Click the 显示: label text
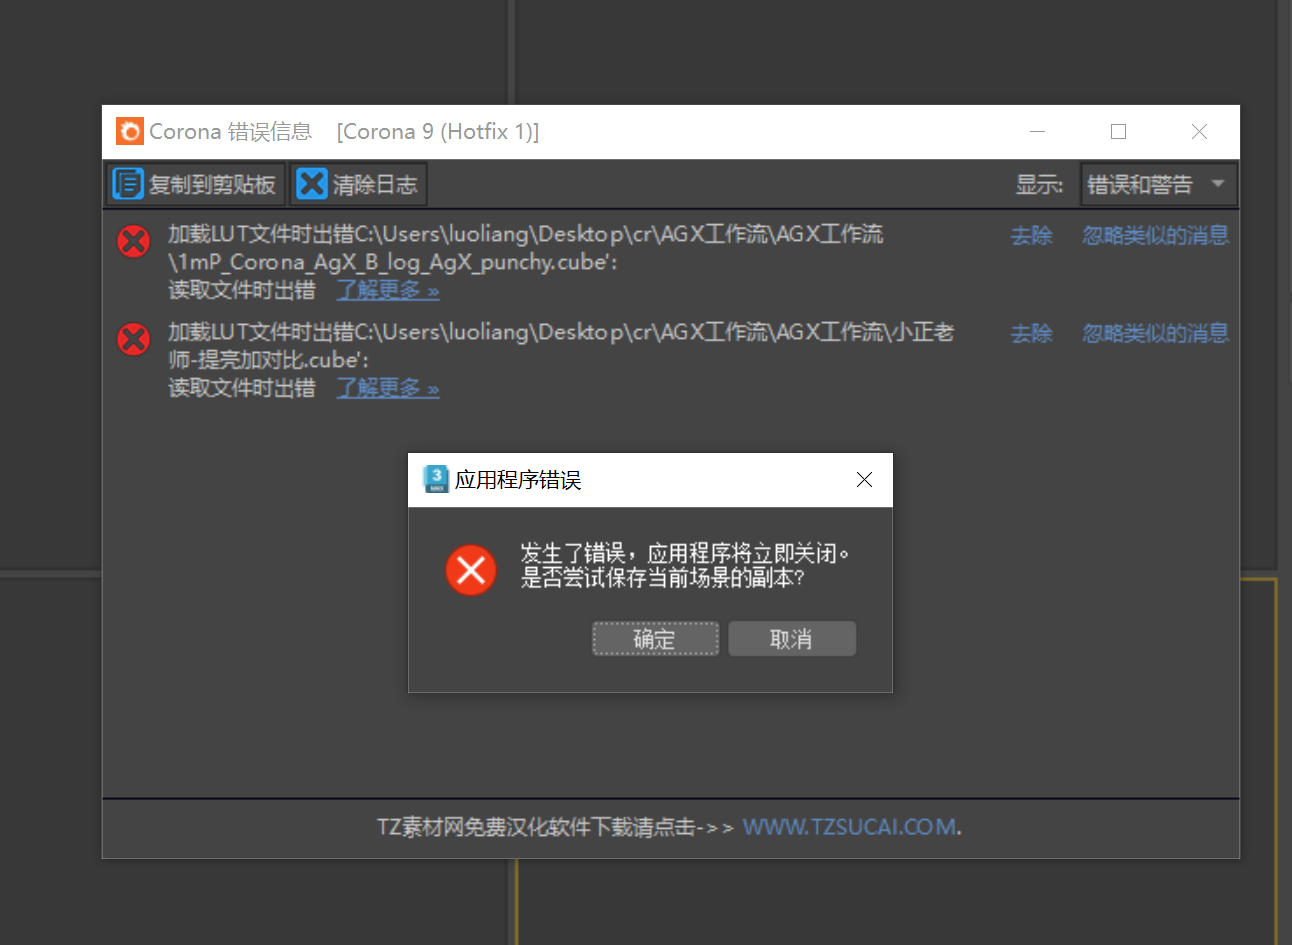The width and height of the screenshot is (1292, 945). [x=1039, y=184]
